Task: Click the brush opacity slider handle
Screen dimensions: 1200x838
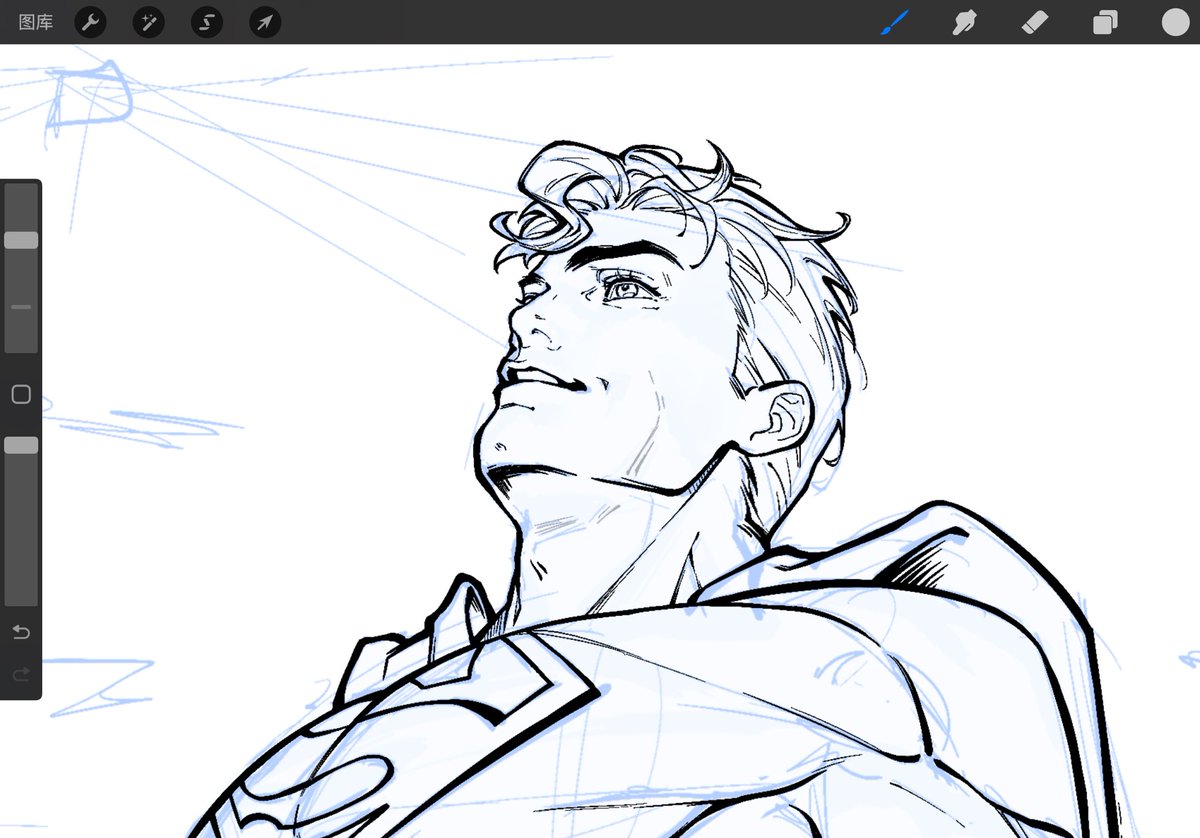Action: 21,445
